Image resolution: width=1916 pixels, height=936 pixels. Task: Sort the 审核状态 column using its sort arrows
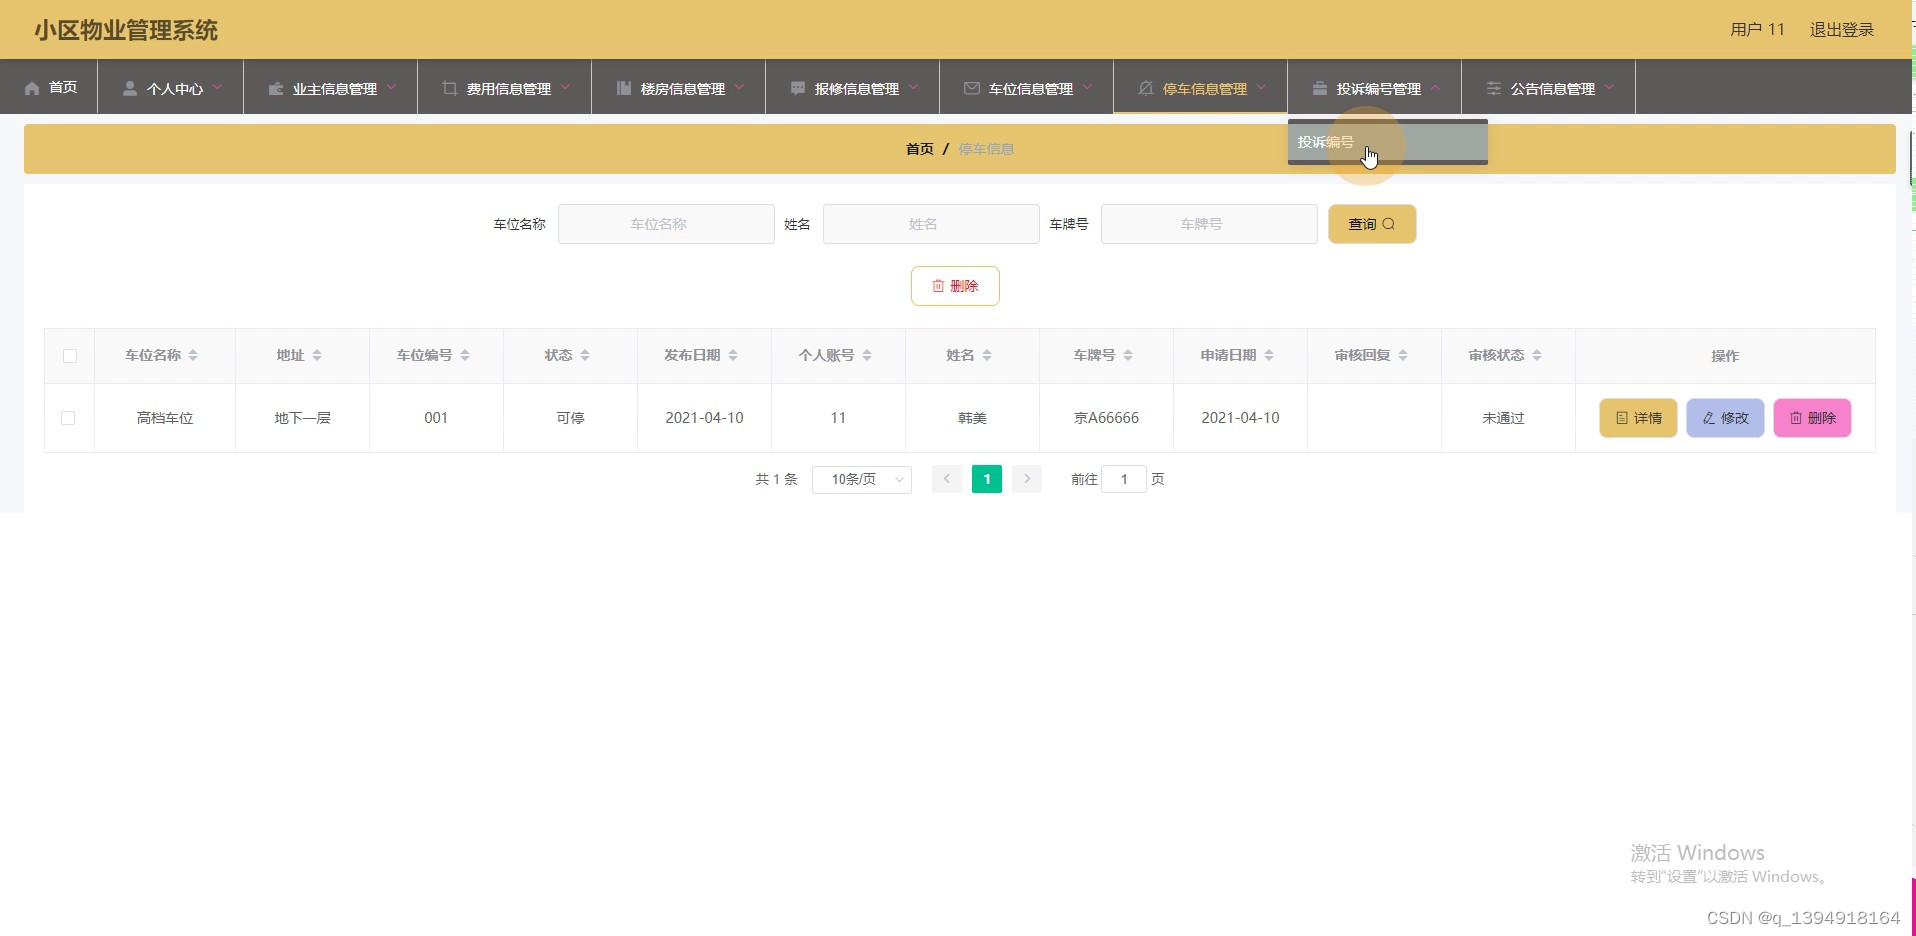point(1537,355)
